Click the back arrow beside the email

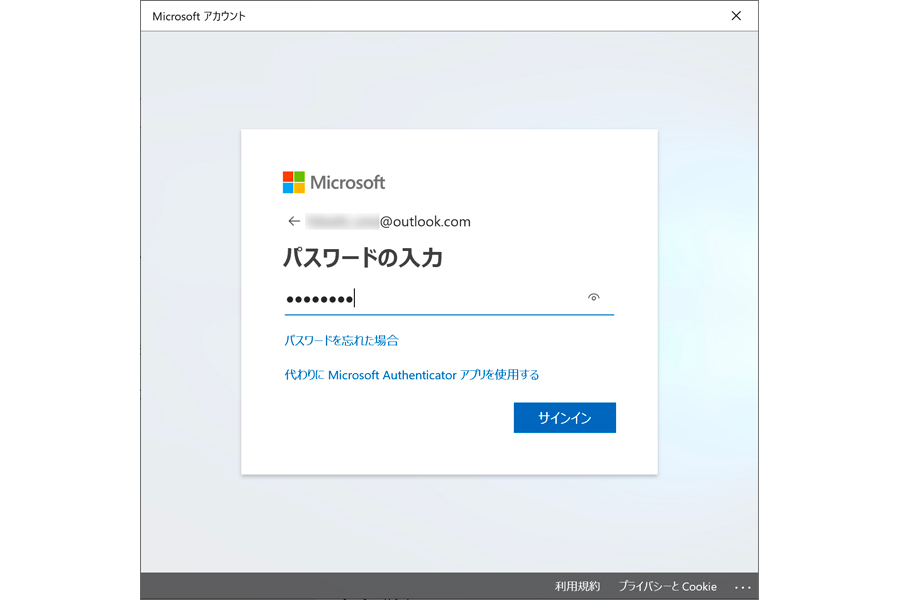294,222
